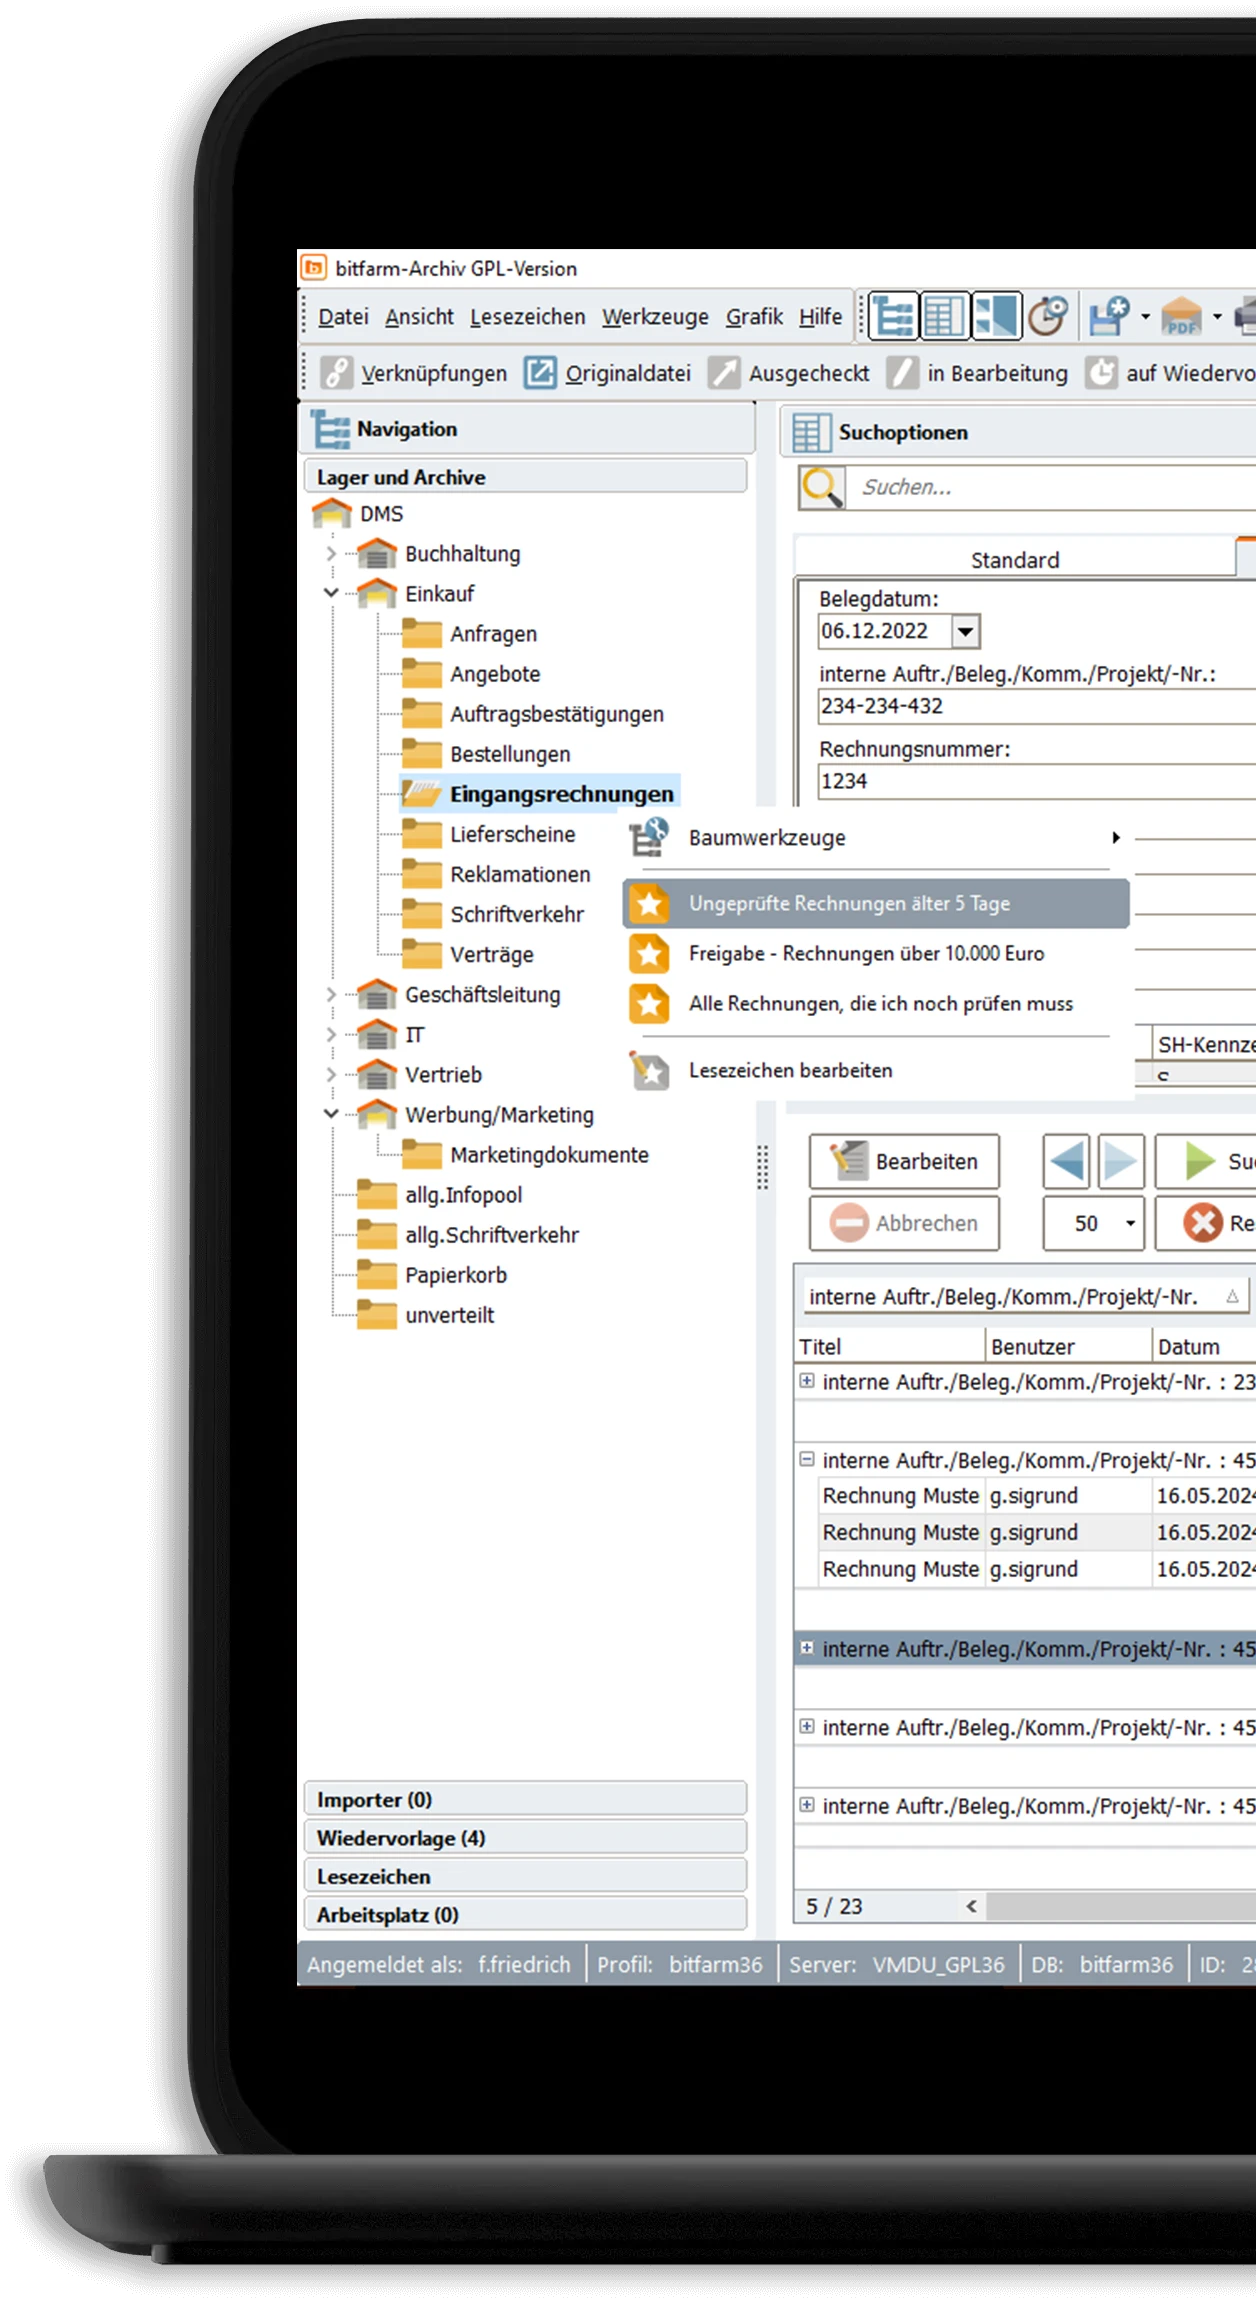This screenshot has height=2300, width=1256.
Task: Collapse the Werbung/Marketing tree node
Action: tap(331, 1114)
